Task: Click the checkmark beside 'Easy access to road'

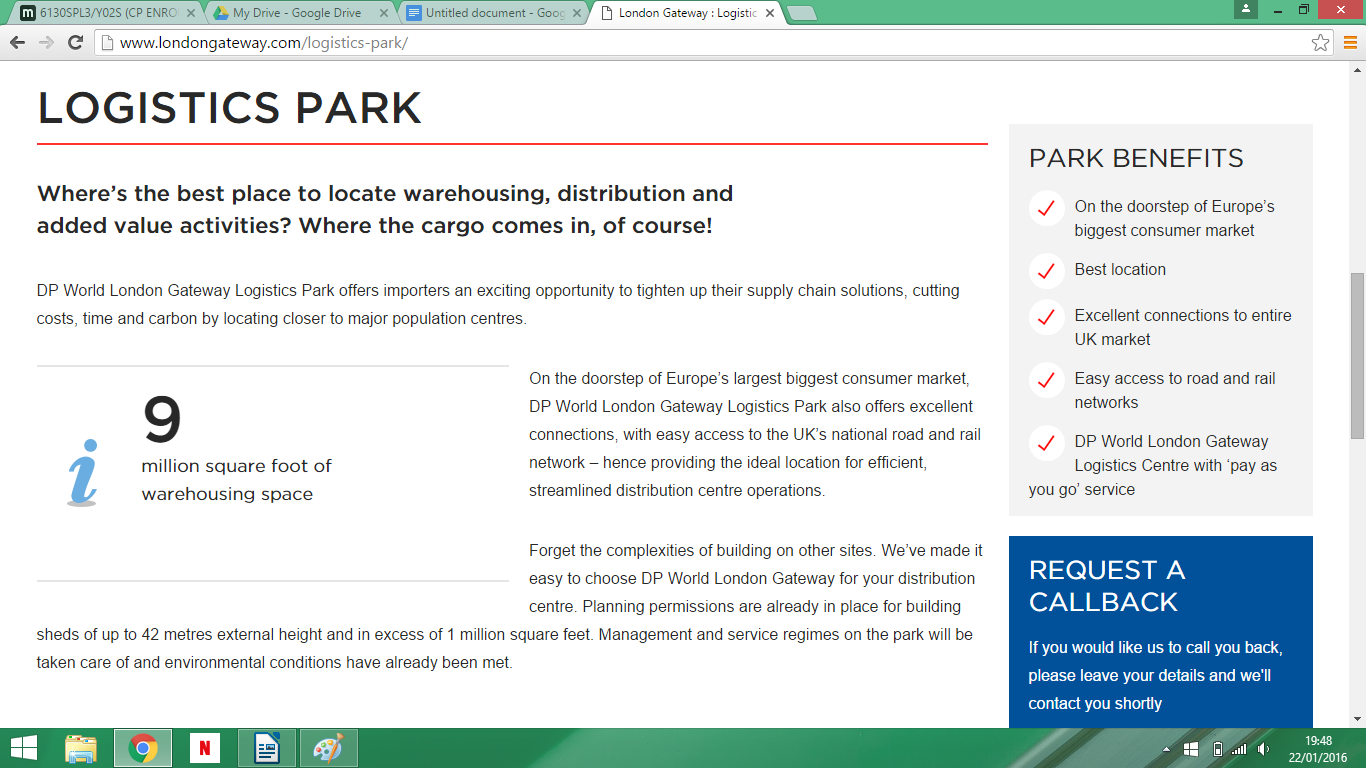Action: (x=1046, y=380)
